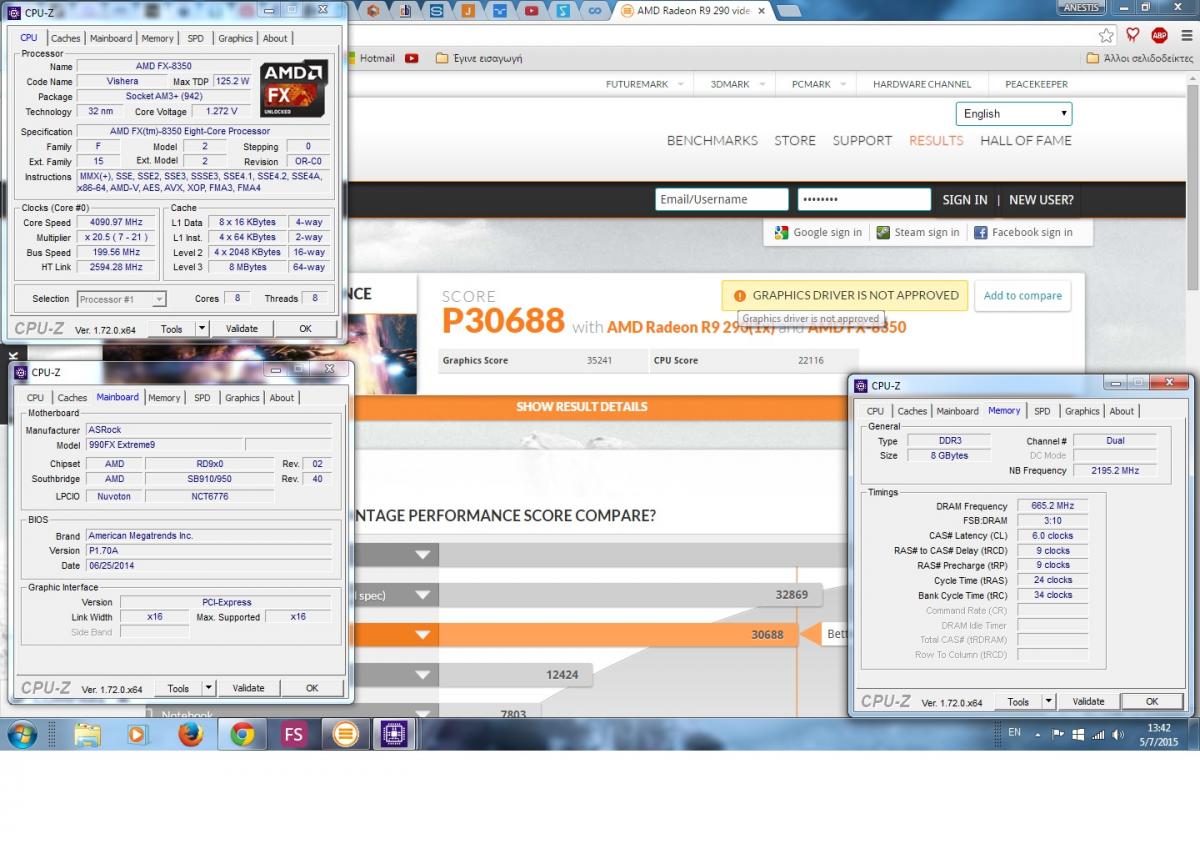Open the HALL OF FAME menu item

pos(1026,141)
